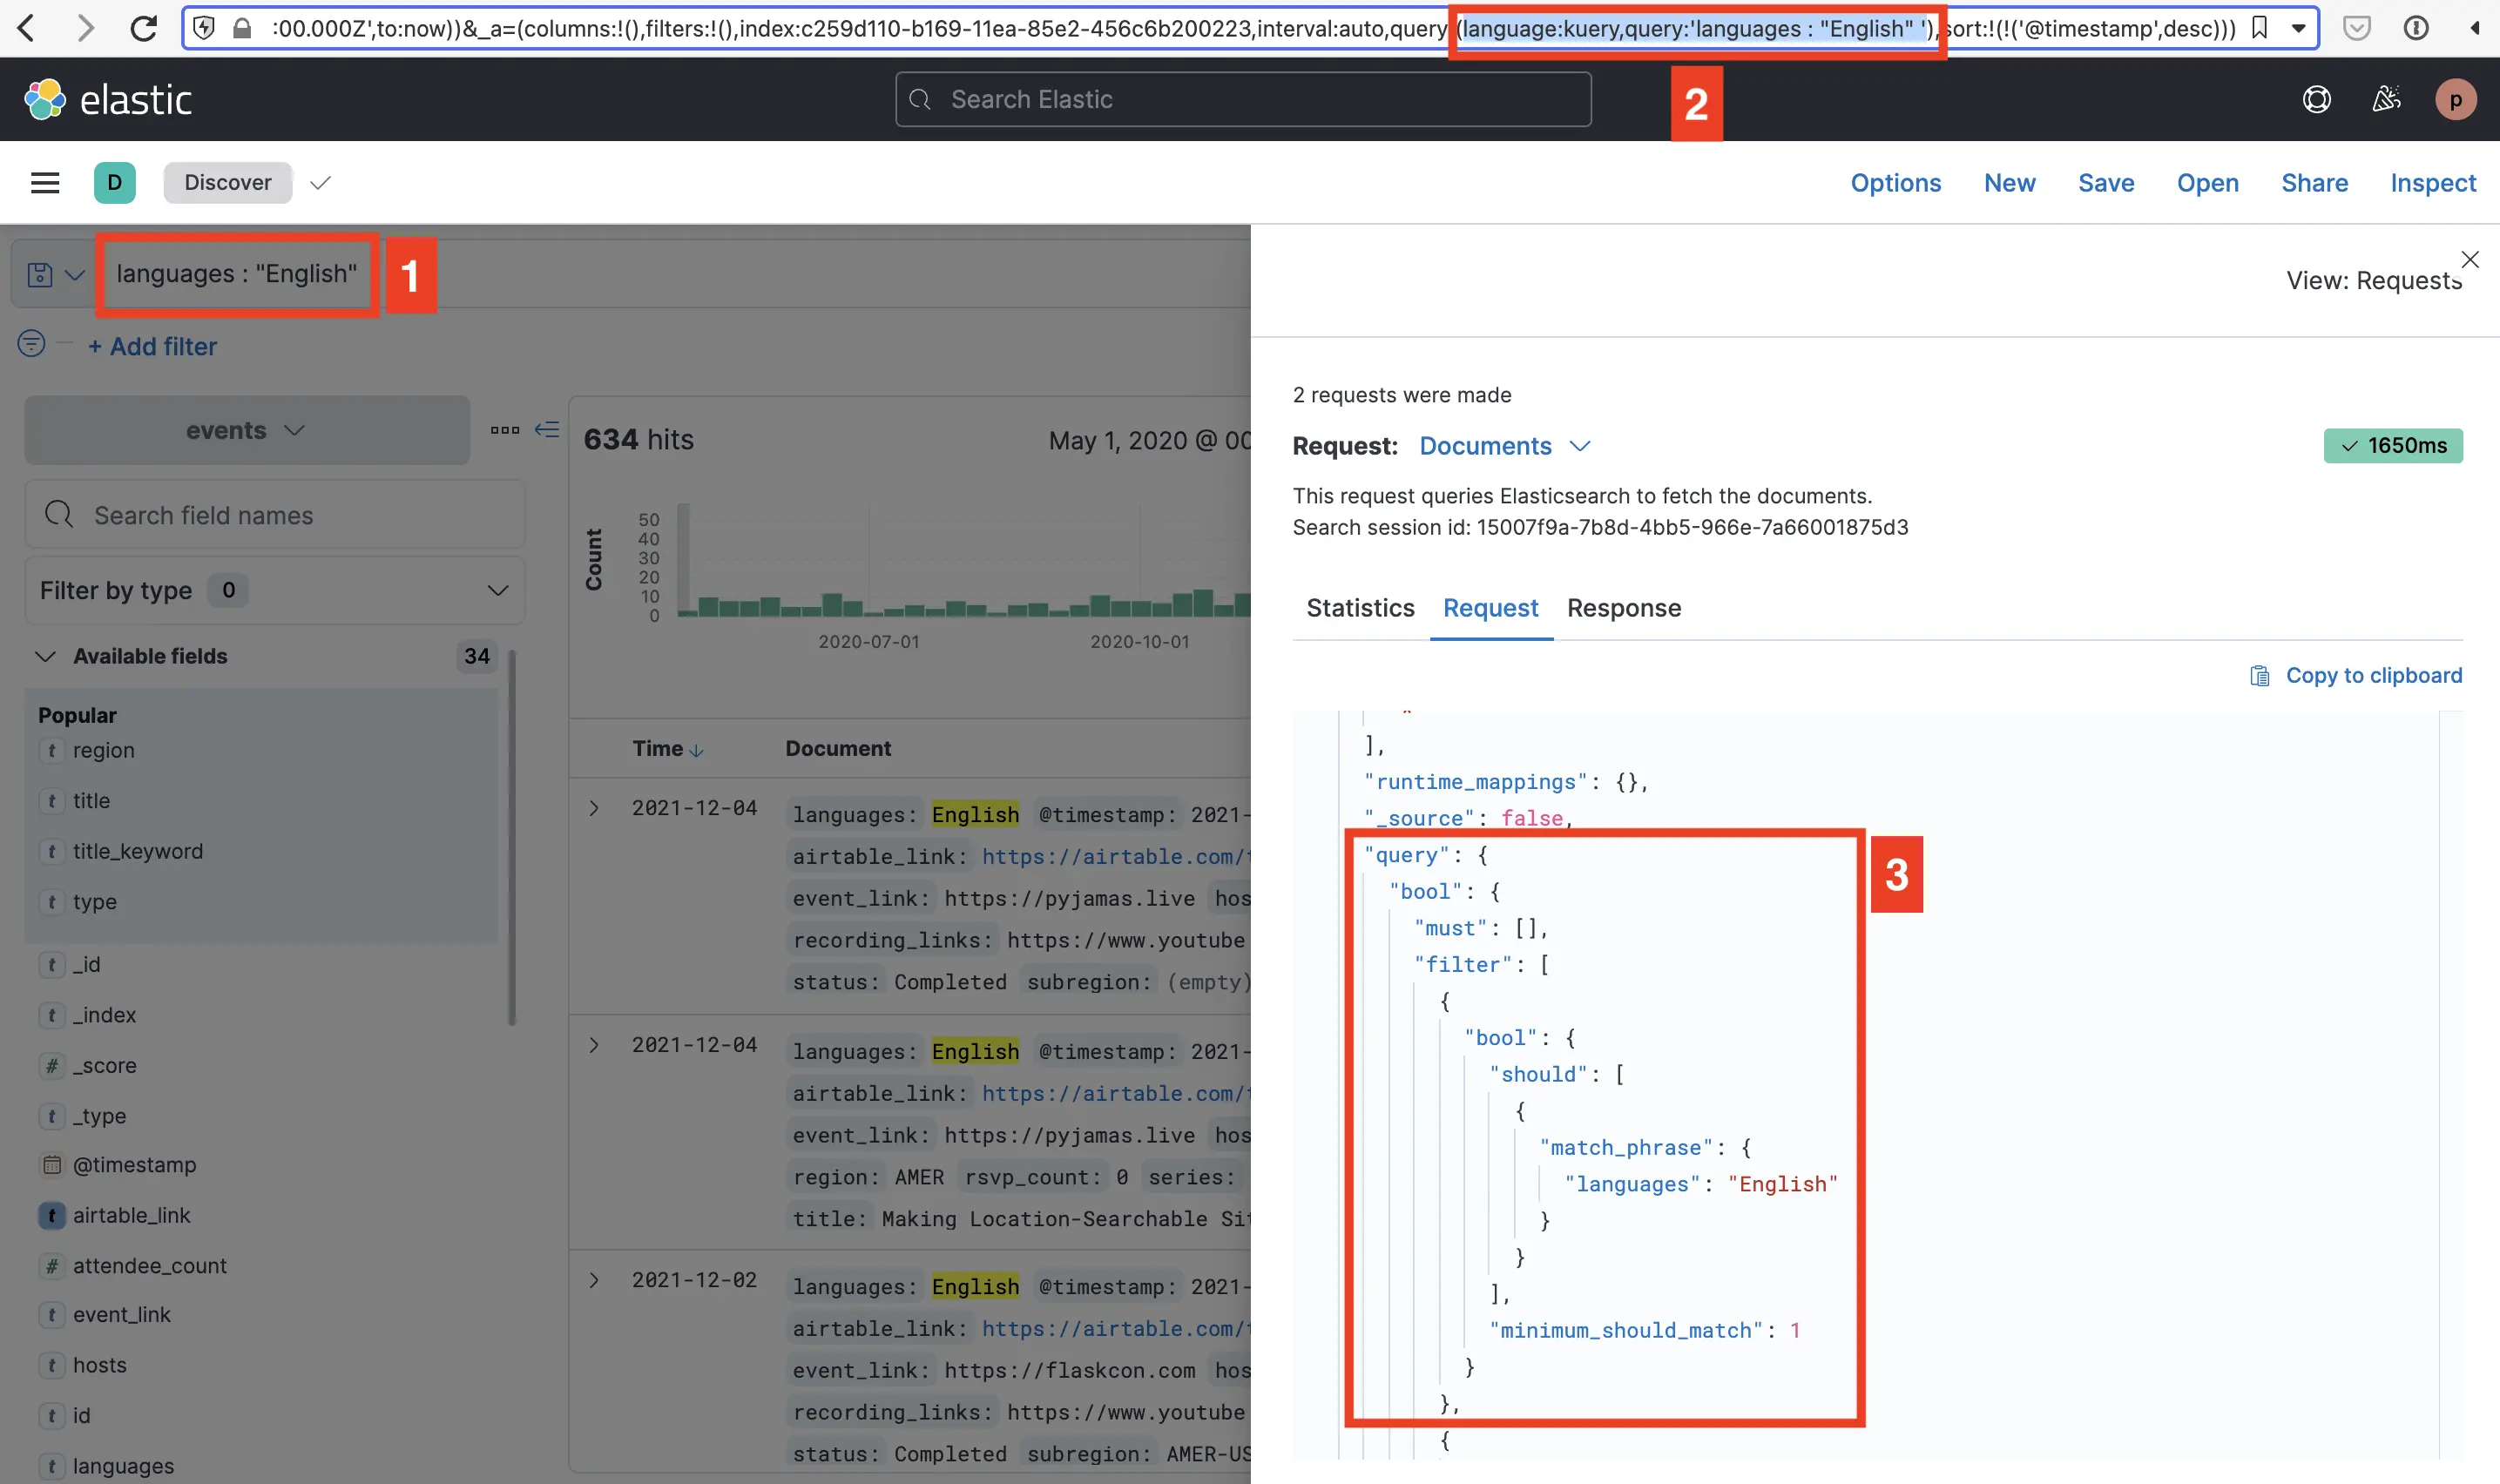Open the Elastic help menu
Image resolution: width=2500 pixels, height=1484 pixels.
2317,98
